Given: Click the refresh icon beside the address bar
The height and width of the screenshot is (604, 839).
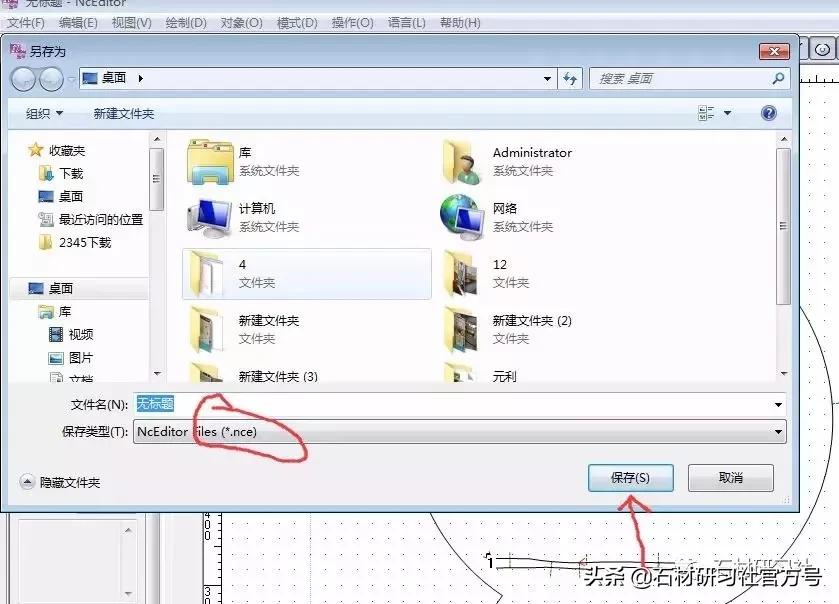Looking at the screenshot, I should [570, 79].
